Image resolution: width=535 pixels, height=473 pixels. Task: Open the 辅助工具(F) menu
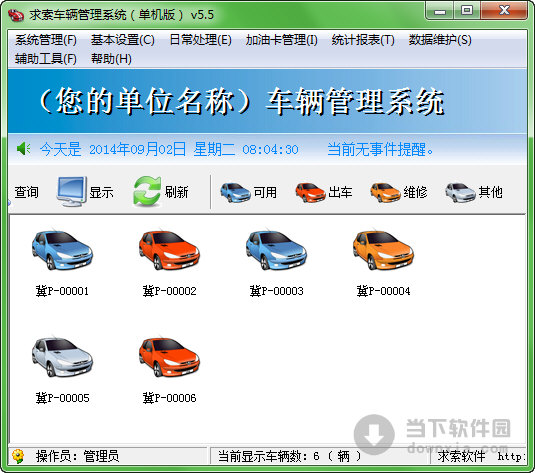coord(46,59)
